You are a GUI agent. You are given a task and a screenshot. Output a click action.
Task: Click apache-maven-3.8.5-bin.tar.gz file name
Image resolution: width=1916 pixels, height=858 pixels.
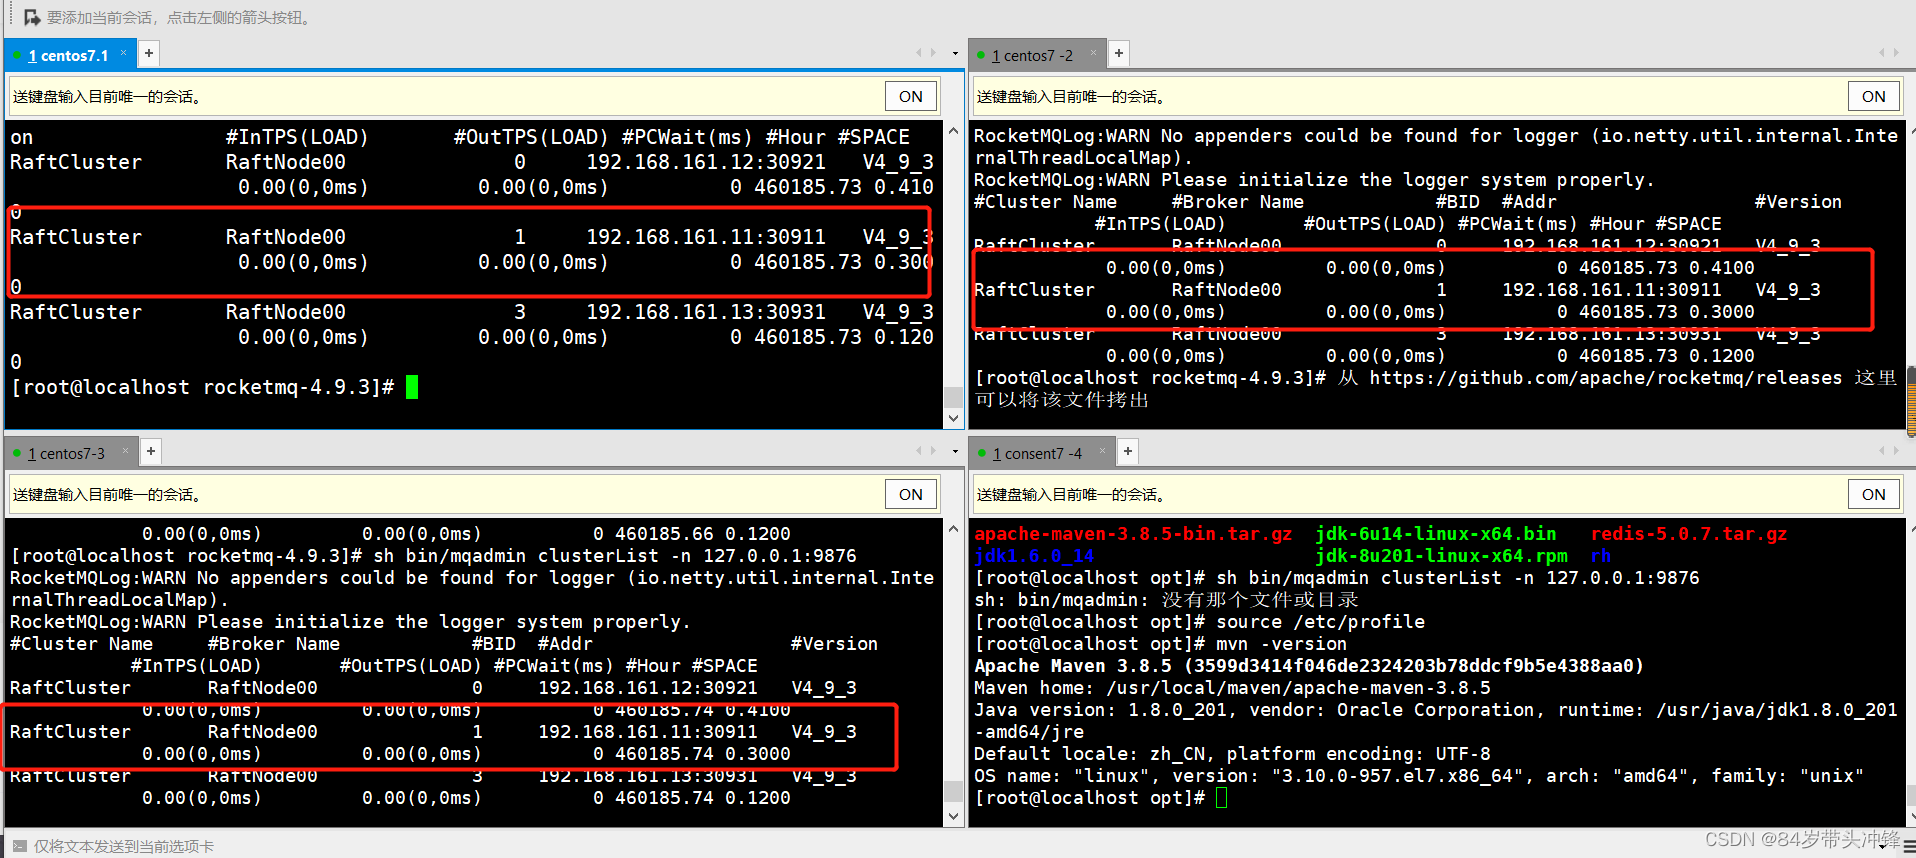pyautogui.click(x=1133, y=534)
